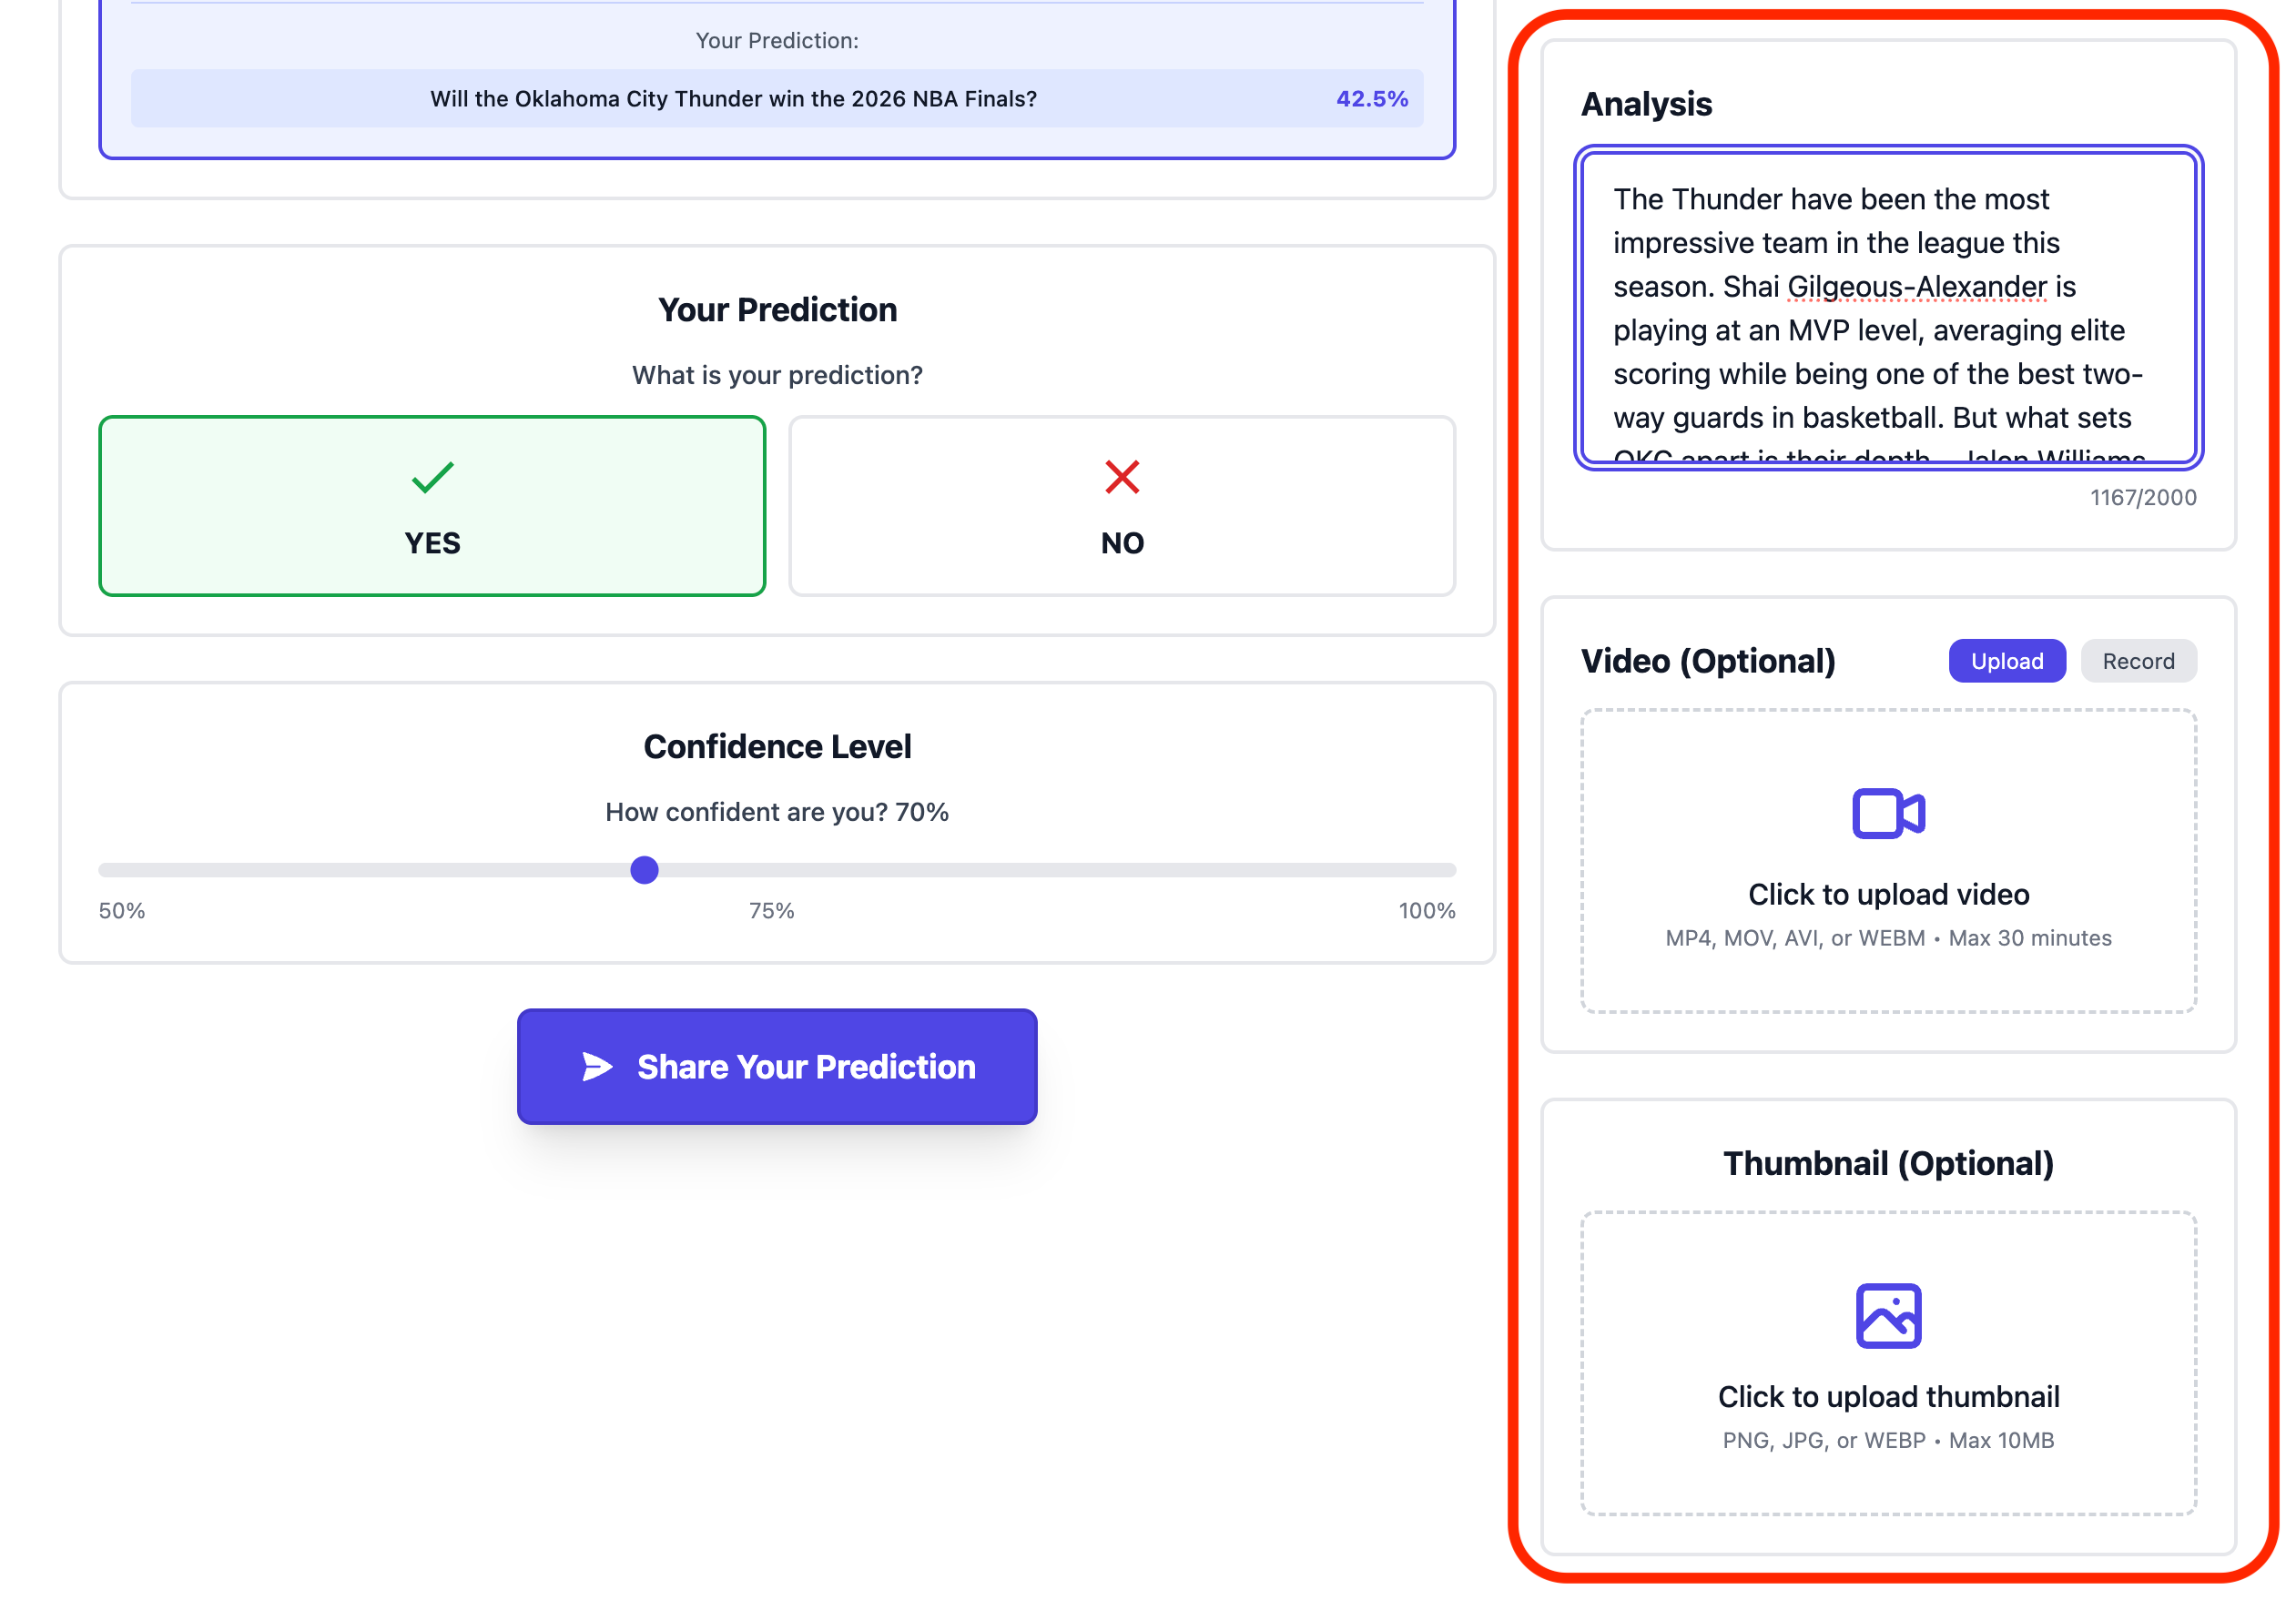Switch video mode to Upload
Viewport: 2296px width, 1600px height.
(x=2006, y=660)
